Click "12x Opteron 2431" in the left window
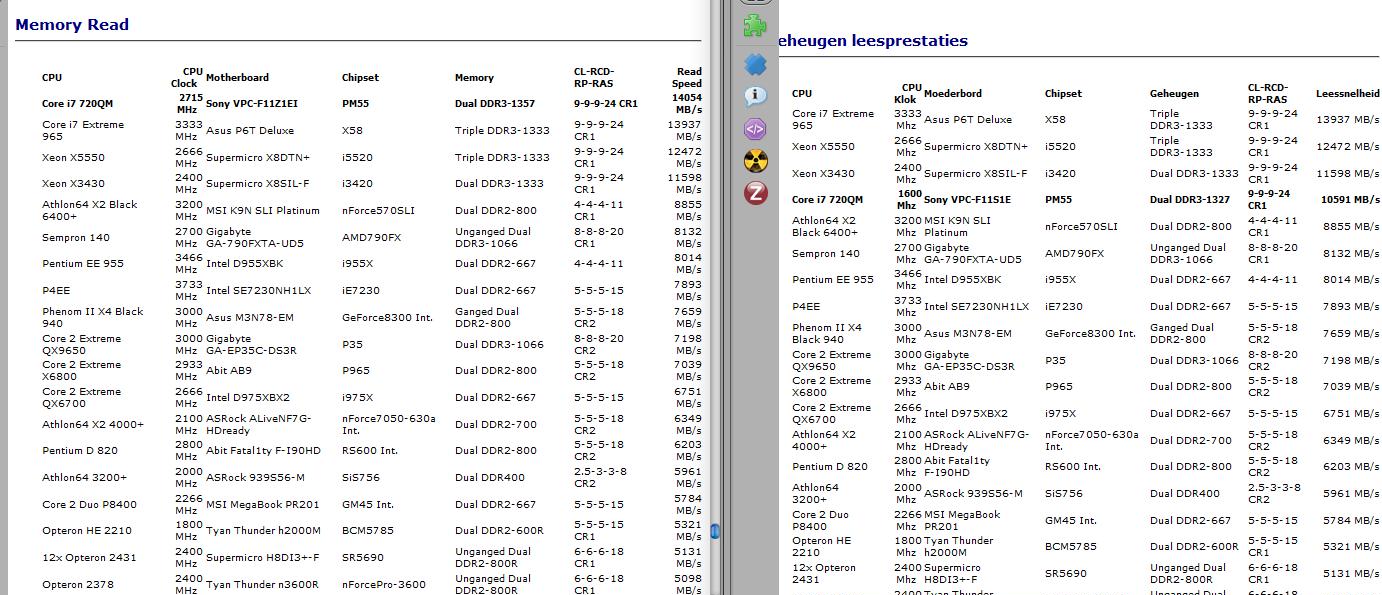This screenshot has height=595, width=1382. 89,558
